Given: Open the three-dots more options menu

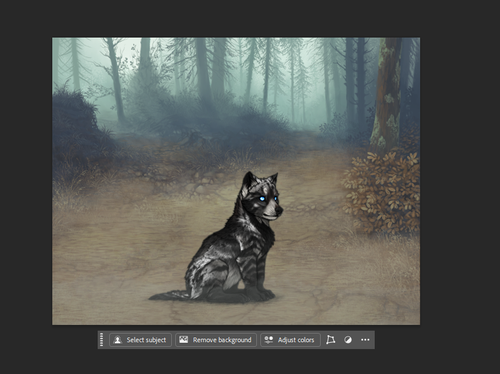Looking at the screenshot, I should [x=365, y=340].
